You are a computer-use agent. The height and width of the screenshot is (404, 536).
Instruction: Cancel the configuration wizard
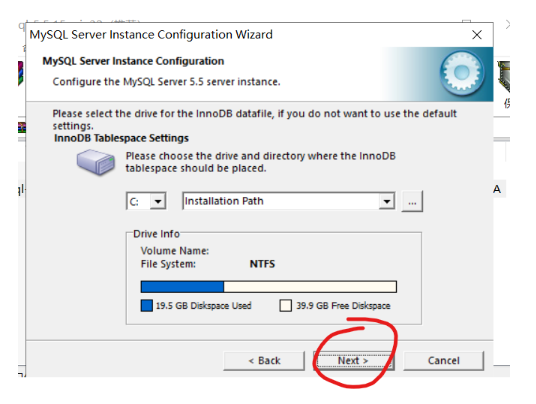tap(444, 361)
